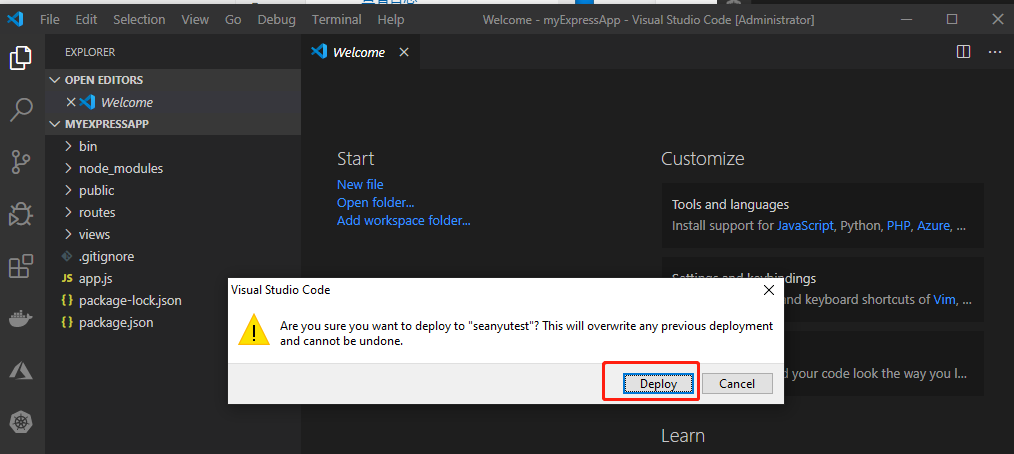
Task: Click the Start section heading
Action: [356, 158]
